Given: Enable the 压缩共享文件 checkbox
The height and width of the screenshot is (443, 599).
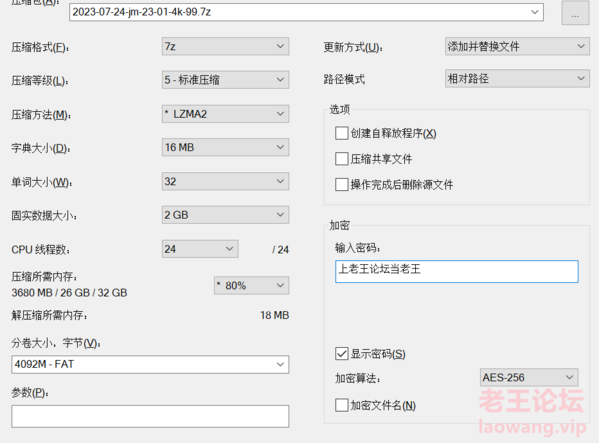Looking at the screenshot, I should (x=342, y=159).
